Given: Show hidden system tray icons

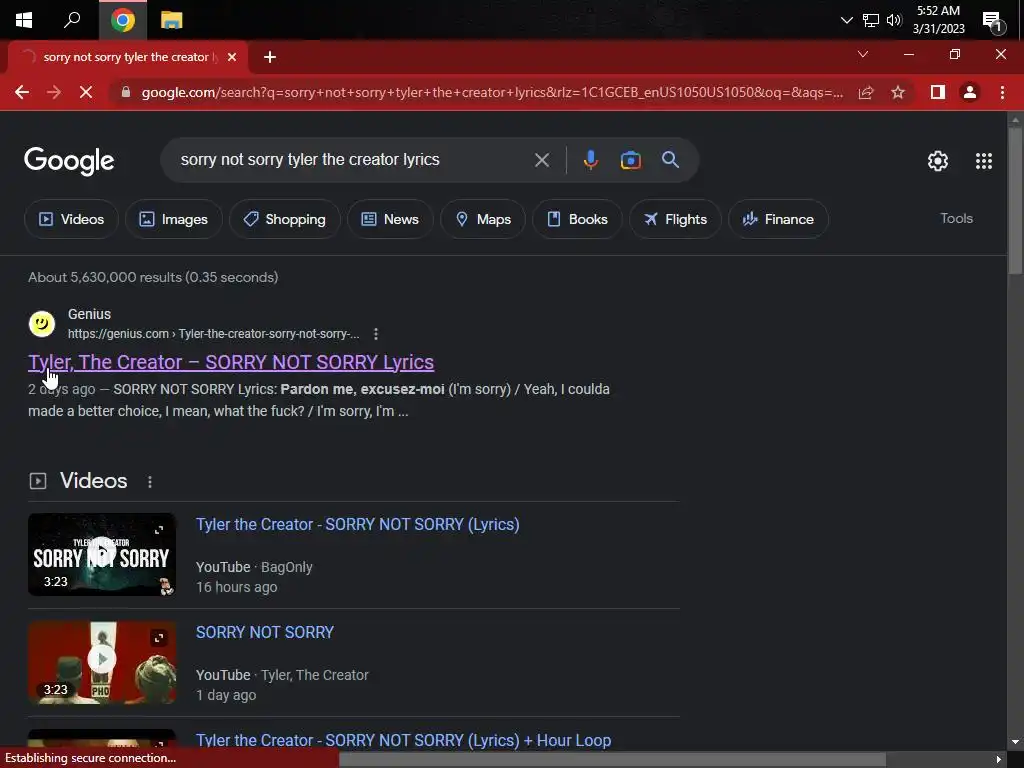Looking at the screenshot, I should 846,20.
